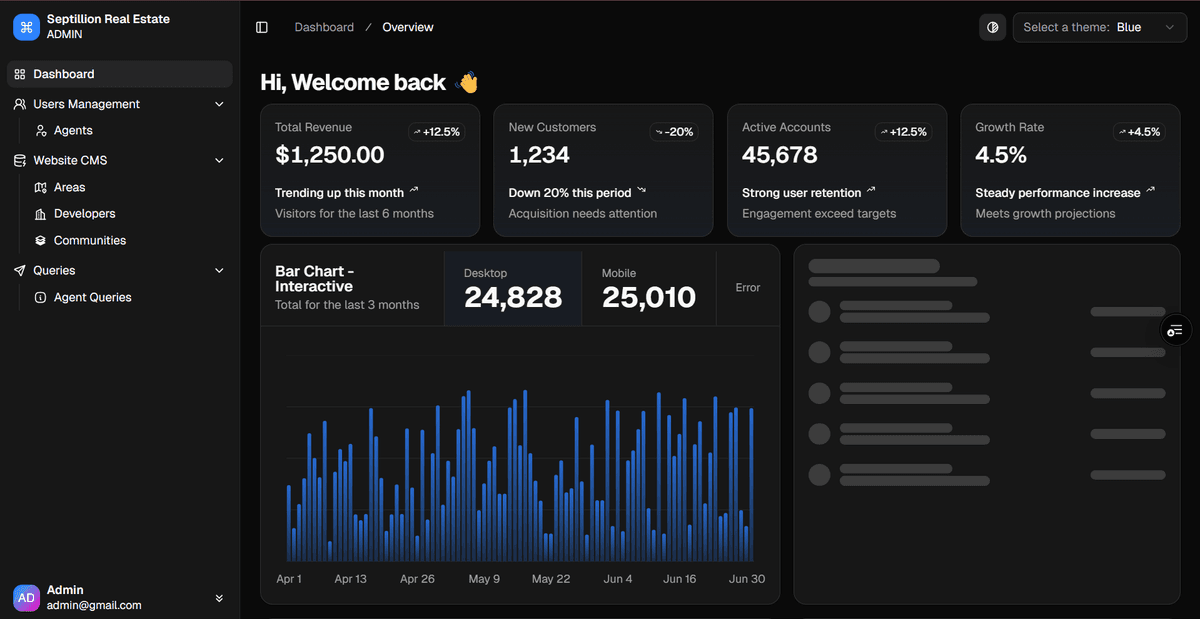The width and height of the screenshot is (1200, 619).
Task: Select the Error tab on the chart
Action: tap(747, 287)
